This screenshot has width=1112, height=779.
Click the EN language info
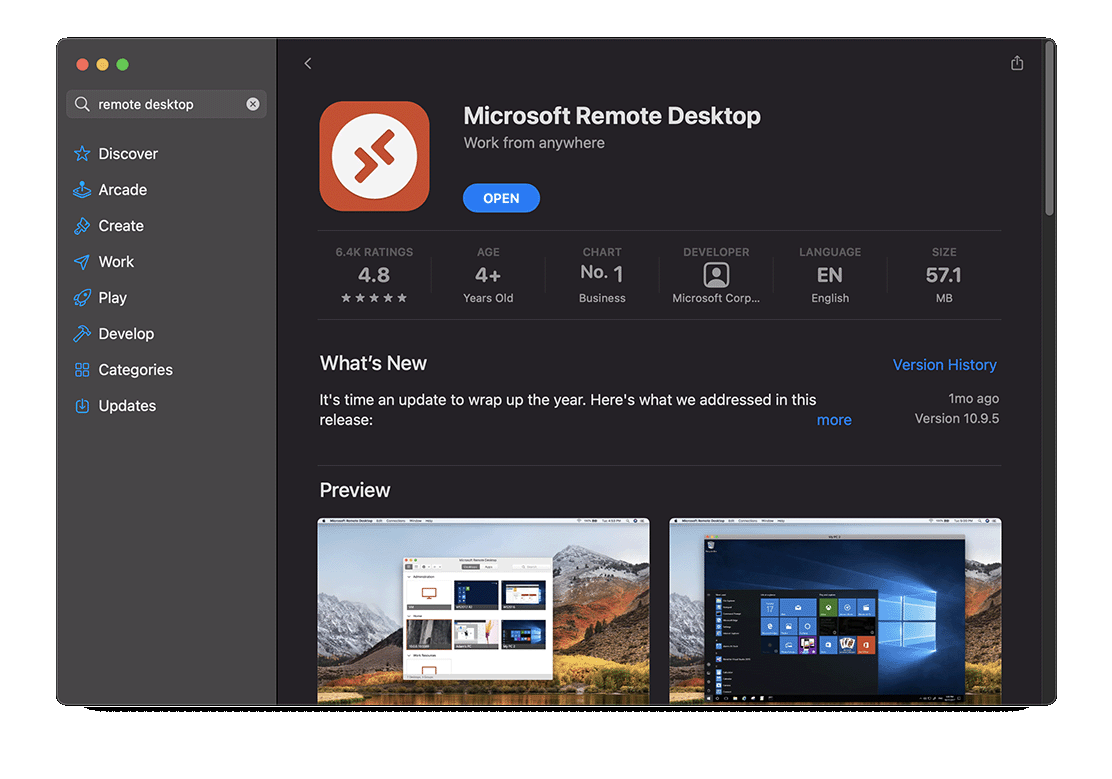pyautogui.click(x=830, y=275)
